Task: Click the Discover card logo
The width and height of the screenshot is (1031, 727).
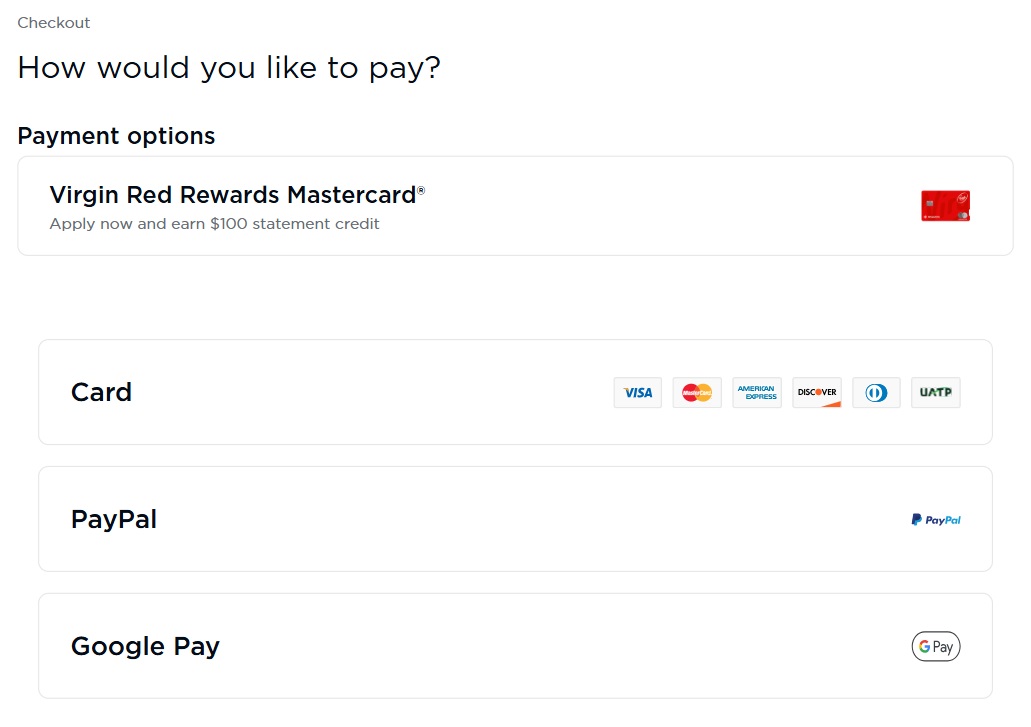Action: click(817, 392)
